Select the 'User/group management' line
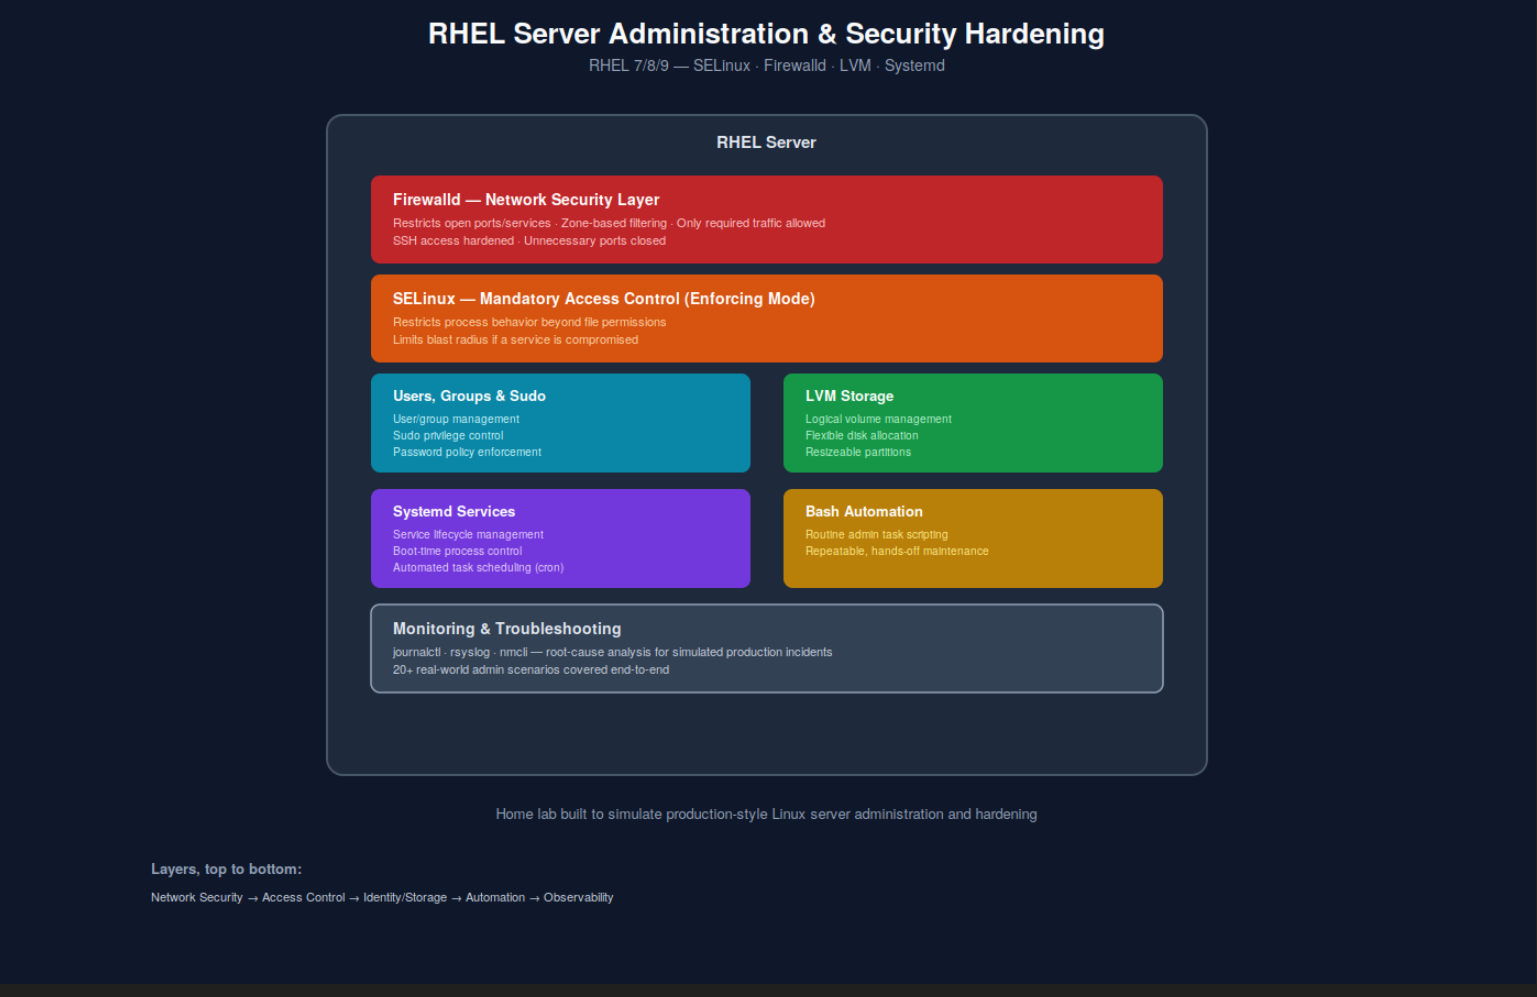Viewport: 1537px width, 997px height. pyautogui.click(x=456, y=419)
